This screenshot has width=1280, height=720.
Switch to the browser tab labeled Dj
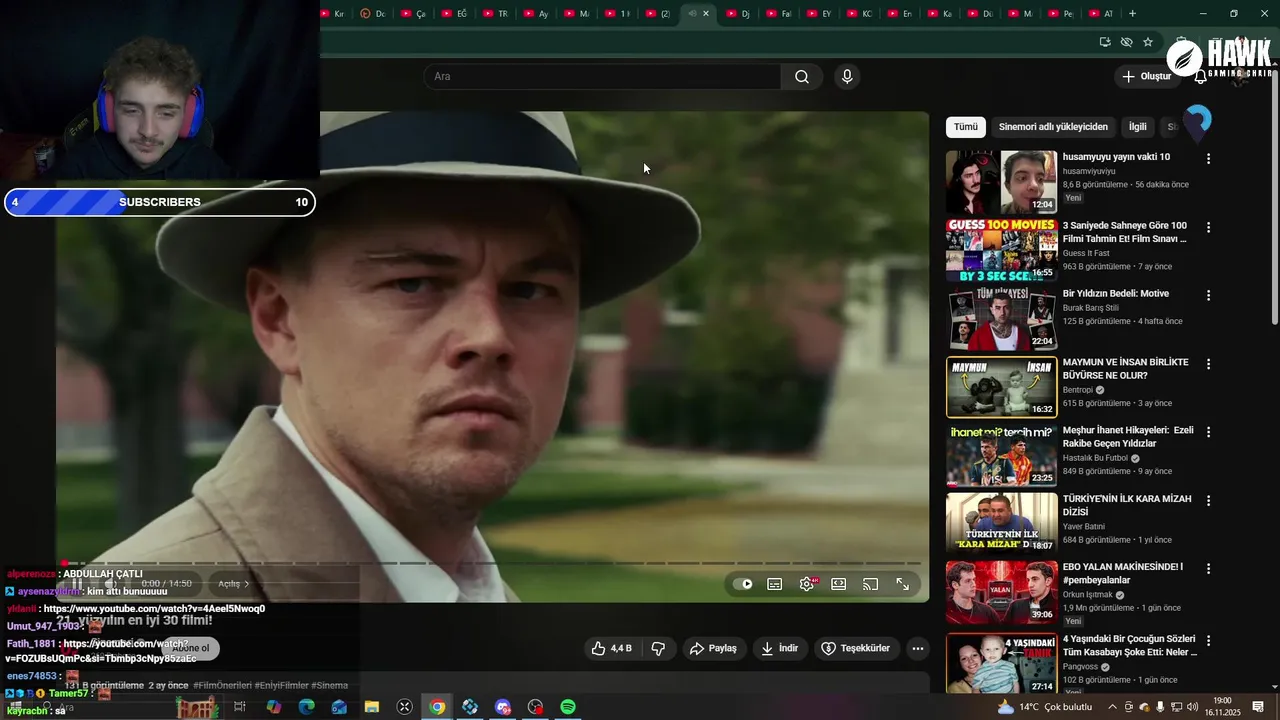click(738, 13)
